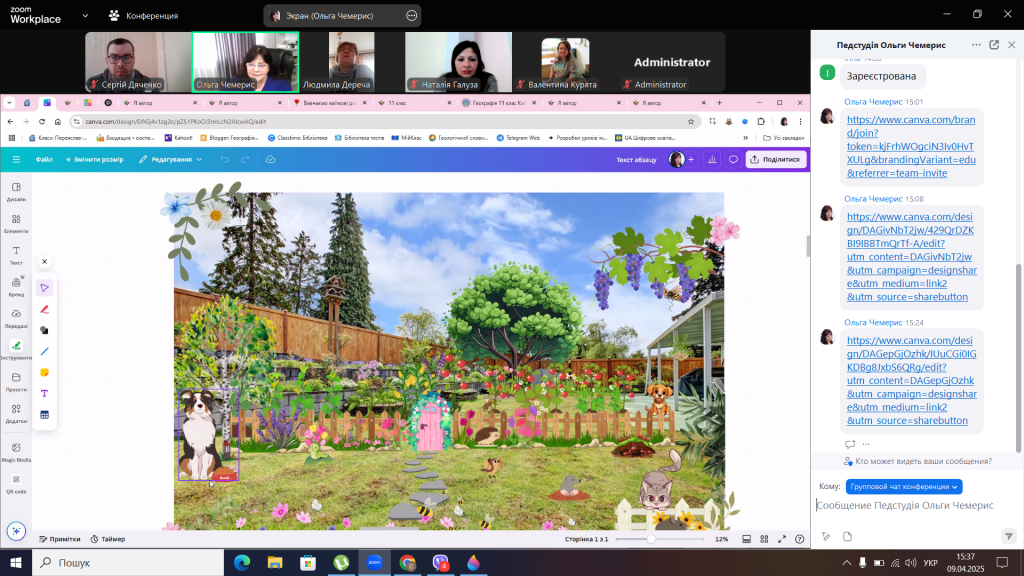Adjust the zoom slider handle
The height and width of the screenshot is (576, 1024).
pos(650,539)
